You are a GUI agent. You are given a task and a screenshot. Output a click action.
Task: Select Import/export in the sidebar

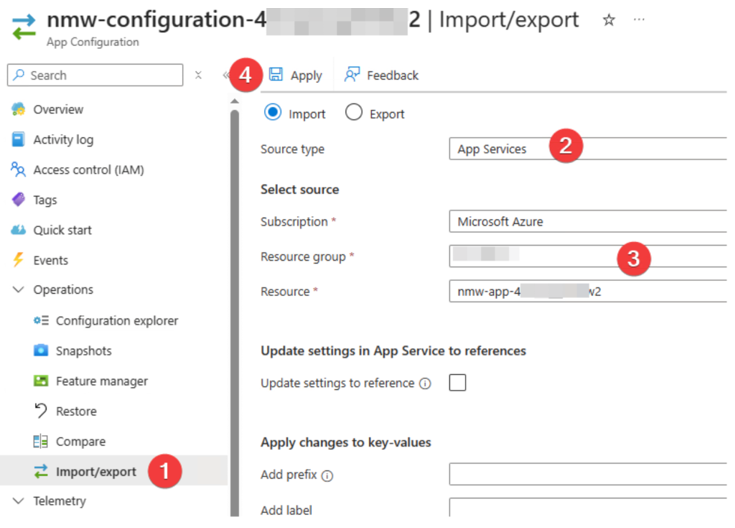114,471
